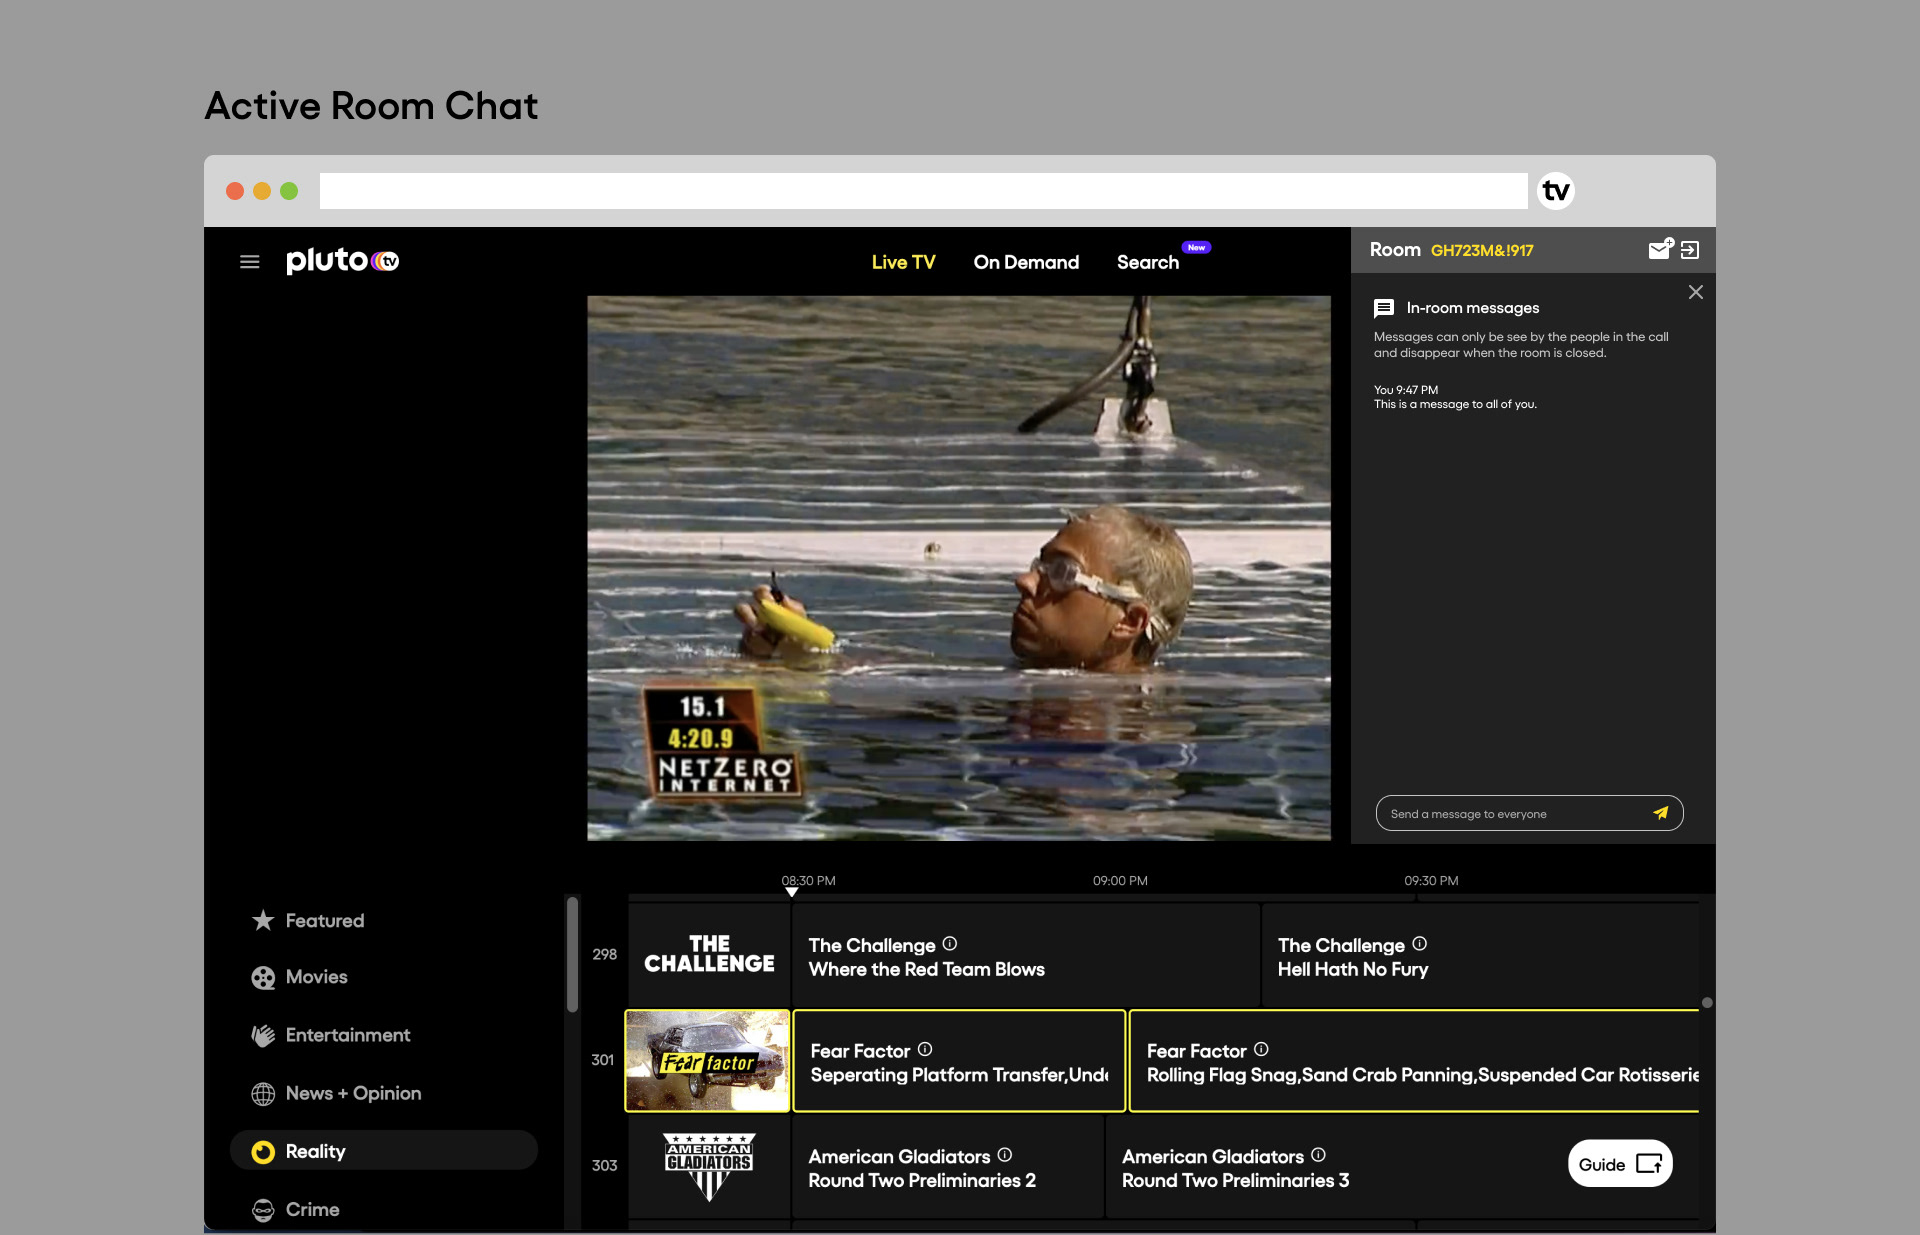This screenshot has height=1235, width=1920.
Task: Show info for The Challenge Where the Red Team Blows
Action: coord(950,944)
